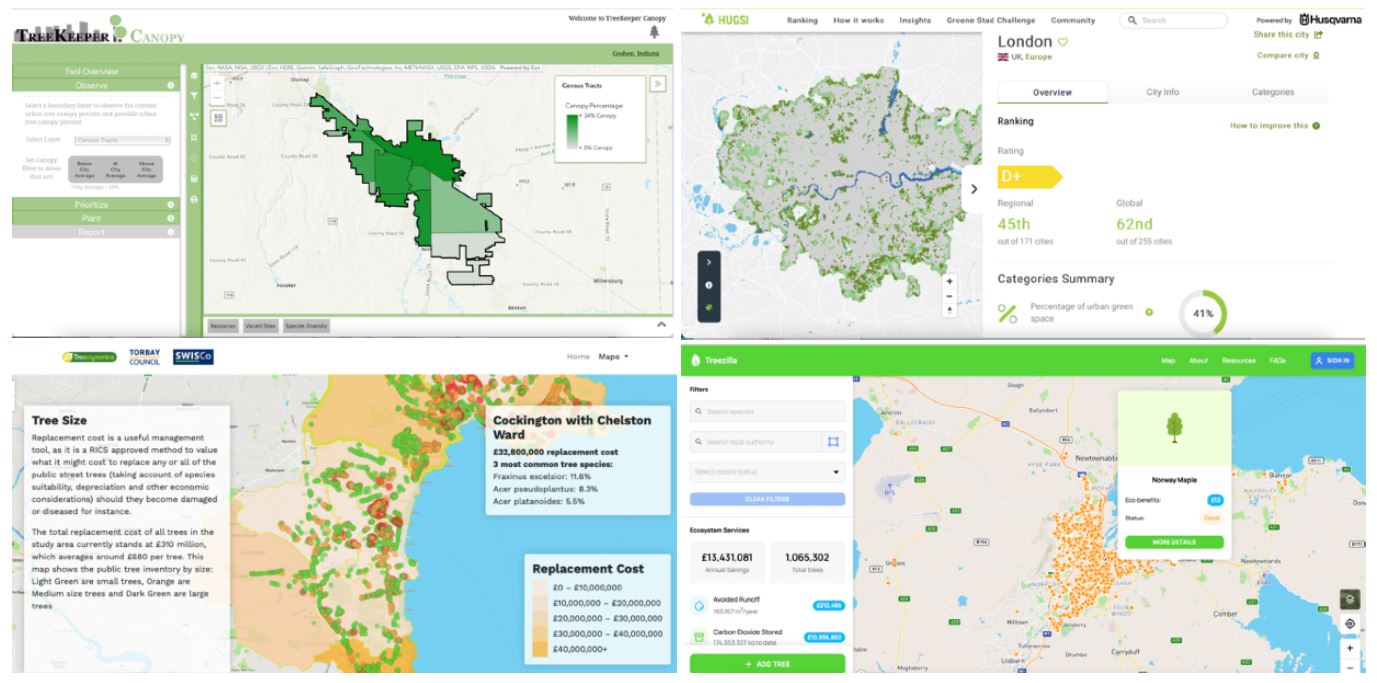Open Groene Stad Challenge menu item
Image resolution: width=1377 pixels, height=683 pixels.
(x=990, y=20)
